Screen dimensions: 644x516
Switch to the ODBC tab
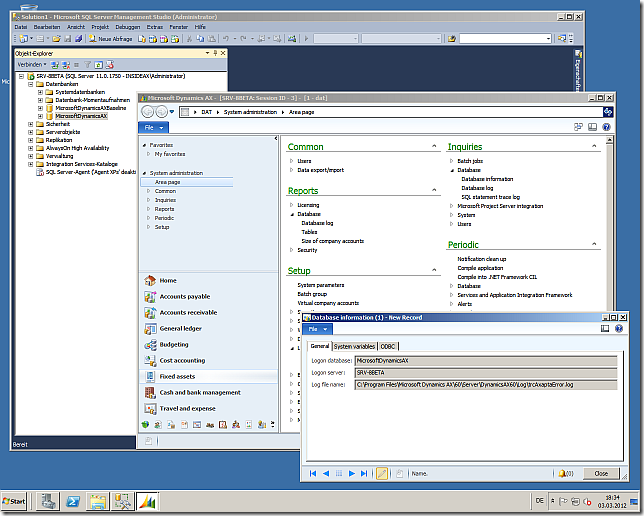(x=388, y=347)
